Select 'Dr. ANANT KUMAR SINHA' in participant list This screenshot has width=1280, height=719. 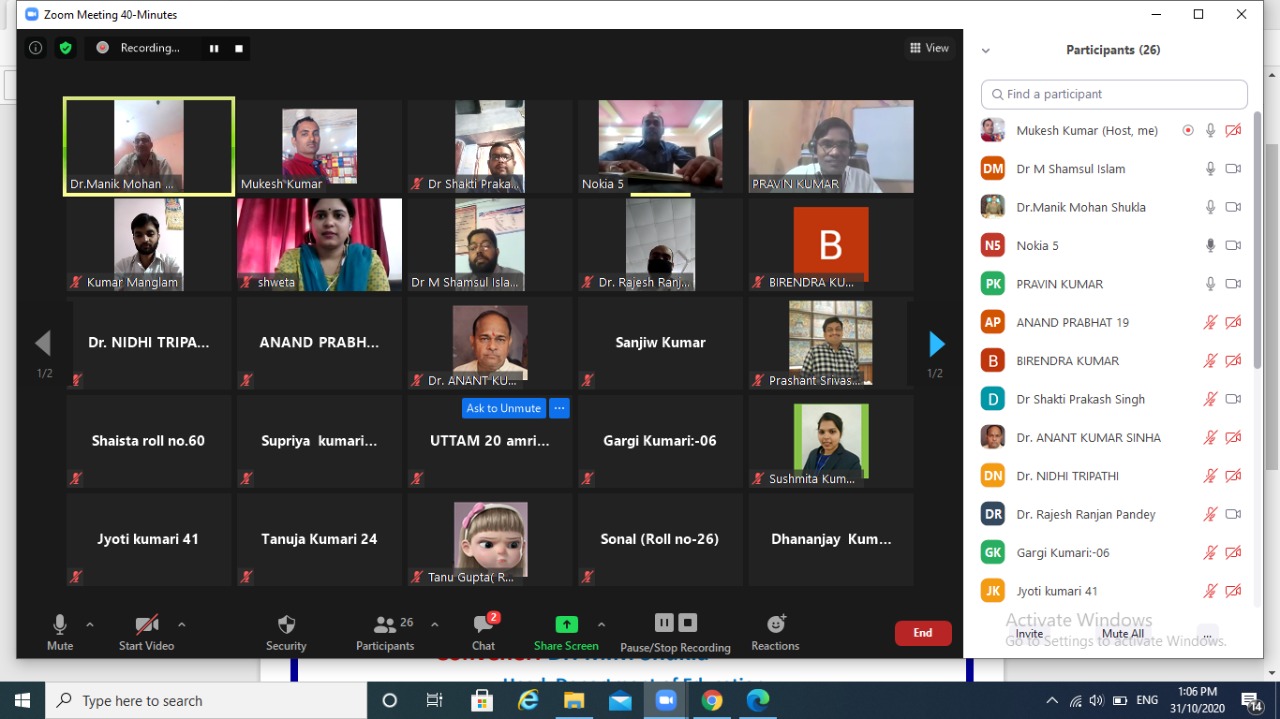tap(1114, 437)
